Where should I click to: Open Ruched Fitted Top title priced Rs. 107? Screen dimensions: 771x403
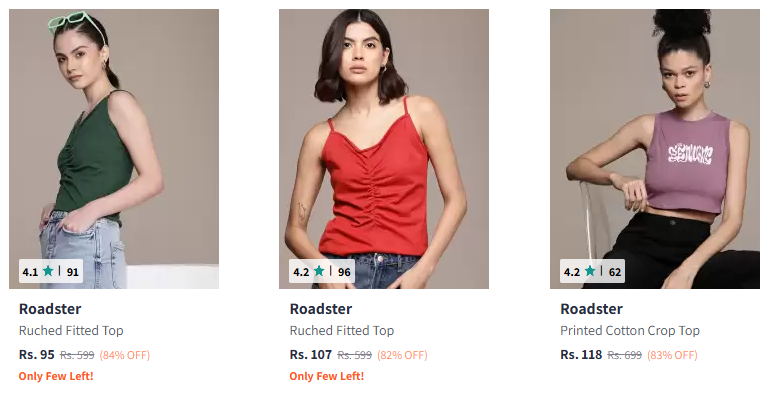point(342,330)
